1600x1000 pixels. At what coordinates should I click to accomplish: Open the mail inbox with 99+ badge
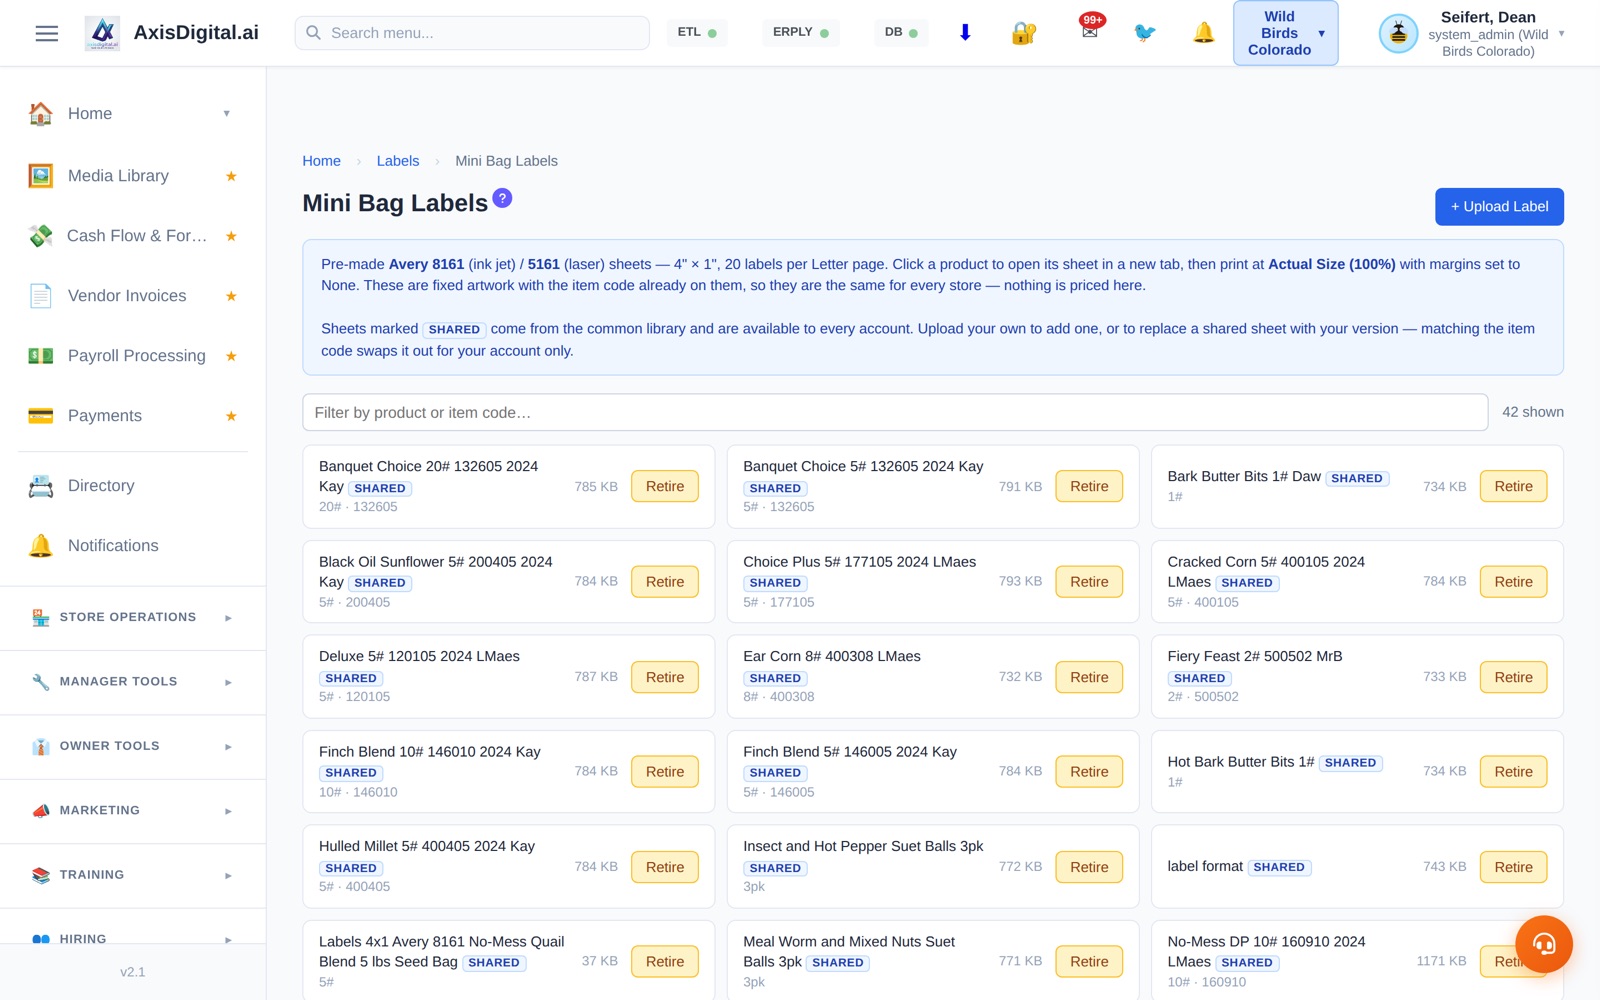pyautogui.click(x=1090, y=30)
